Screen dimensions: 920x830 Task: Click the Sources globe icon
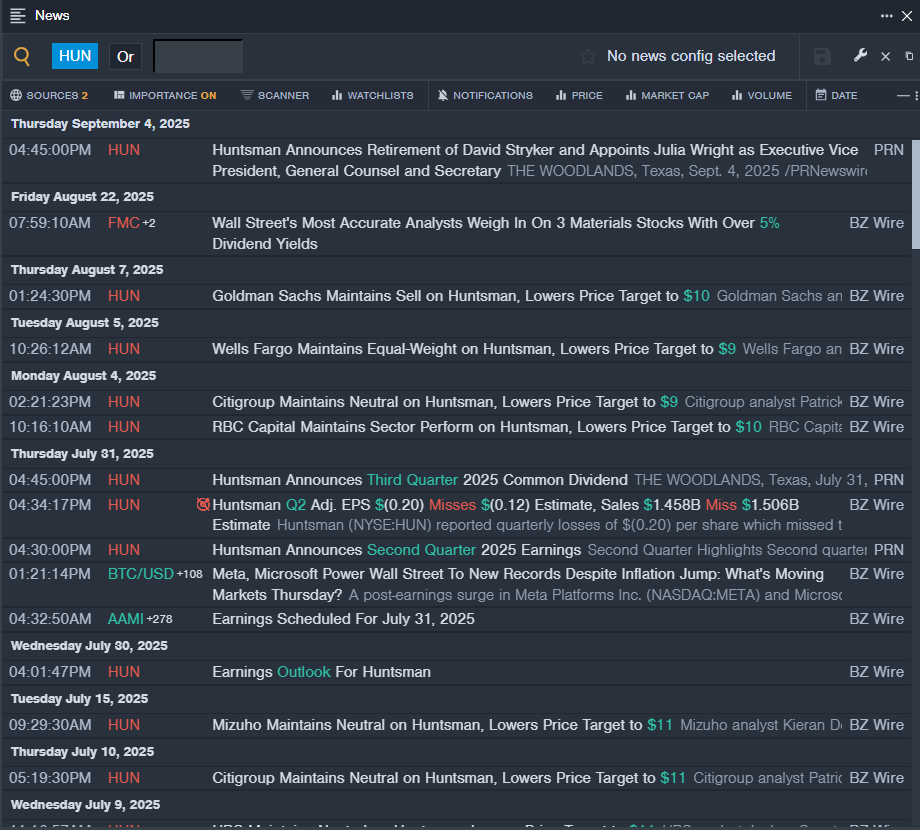point(16,95)
